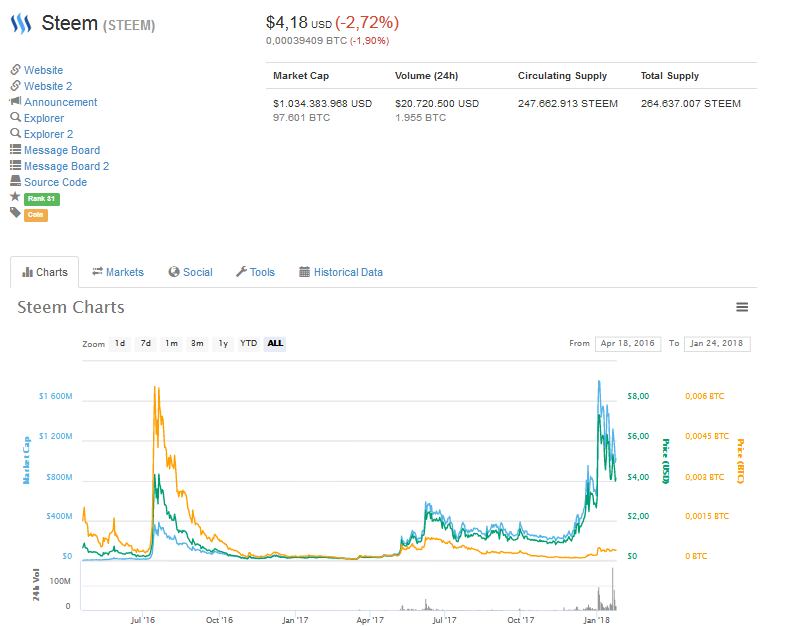This screenshot has width=803, height=626.
Task: Click the tag icon beside Coin badge
Action: click(15, 213)
